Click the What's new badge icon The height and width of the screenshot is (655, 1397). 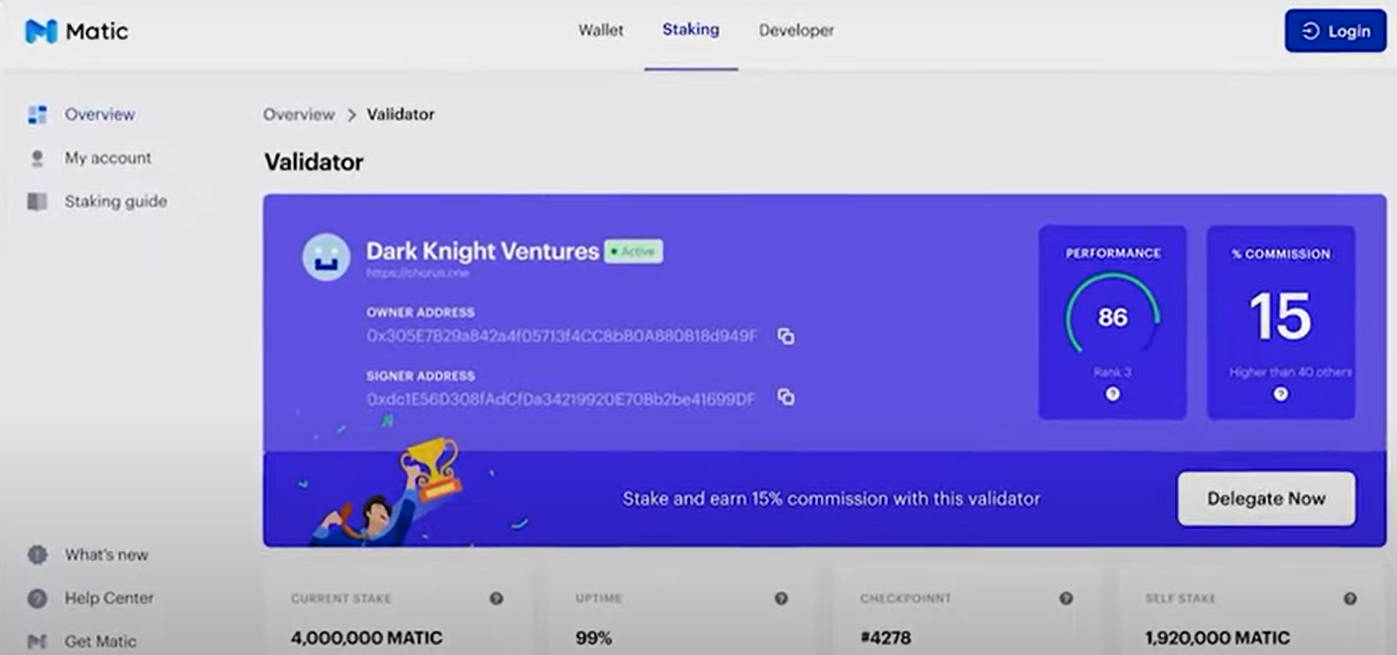point(37,554)
